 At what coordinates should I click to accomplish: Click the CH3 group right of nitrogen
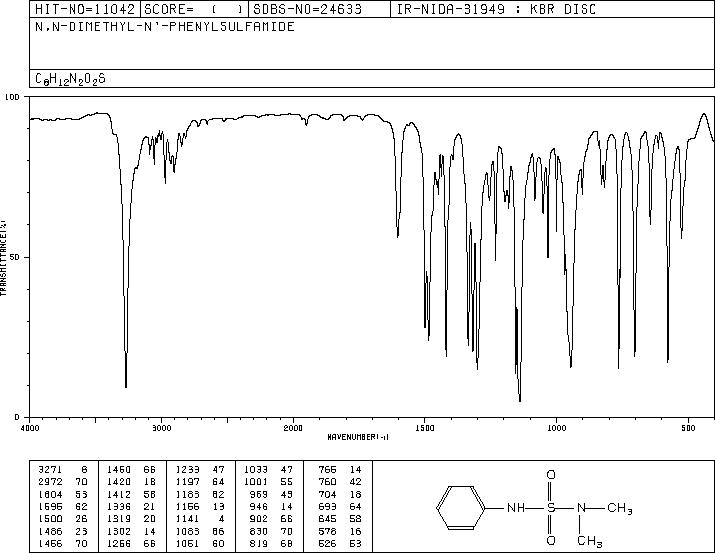620,508
